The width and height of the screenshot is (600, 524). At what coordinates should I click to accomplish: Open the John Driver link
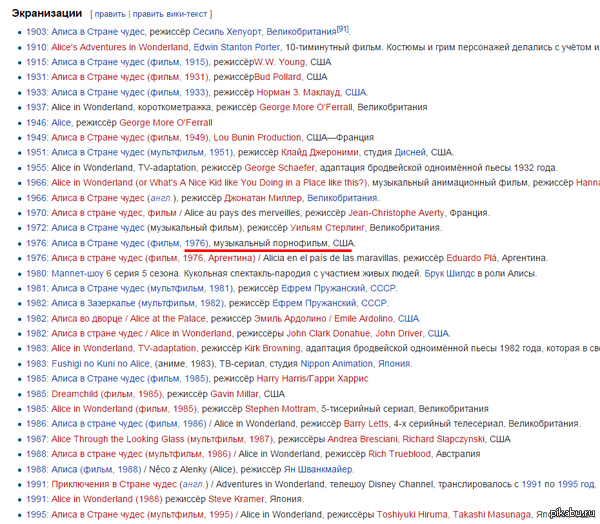pos(399,333)
